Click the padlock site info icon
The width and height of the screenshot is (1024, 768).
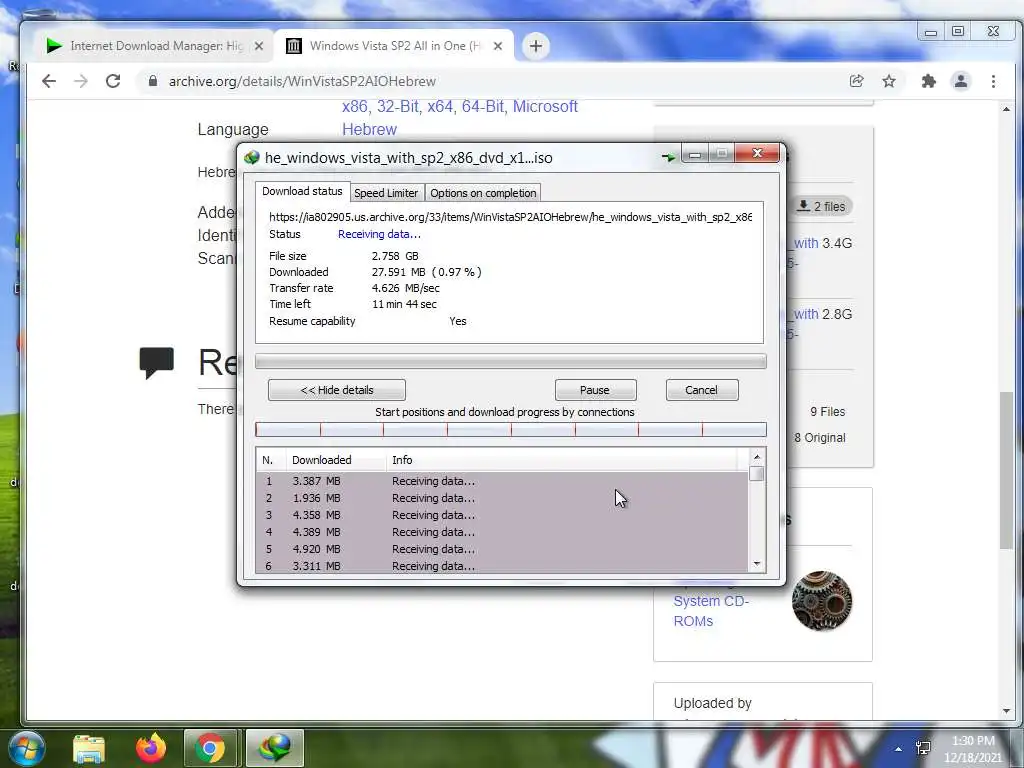tap(153, 81)
